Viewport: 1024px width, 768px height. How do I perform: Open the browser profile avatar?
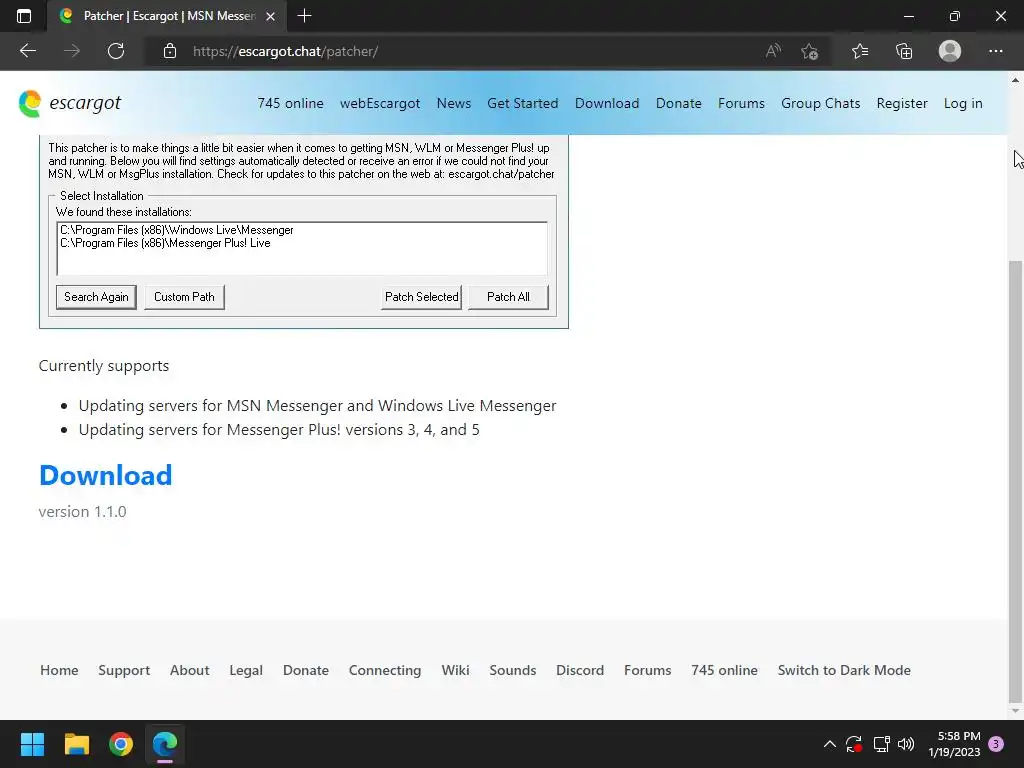950,51
